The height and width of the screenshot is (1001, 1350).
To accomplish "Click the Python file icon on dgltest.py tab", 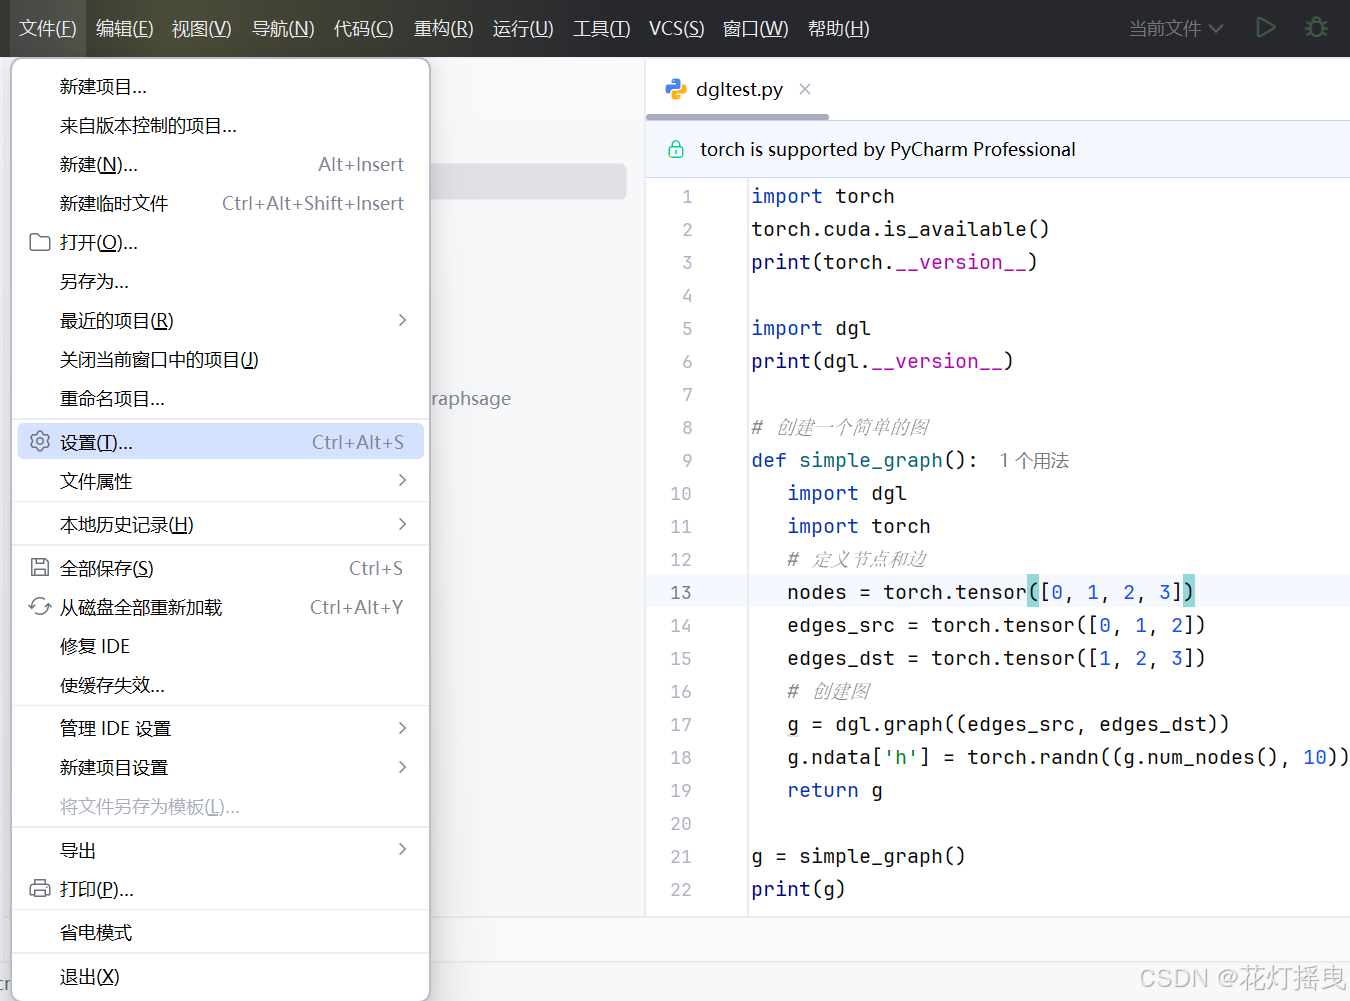I will click(x=676, y=89).
